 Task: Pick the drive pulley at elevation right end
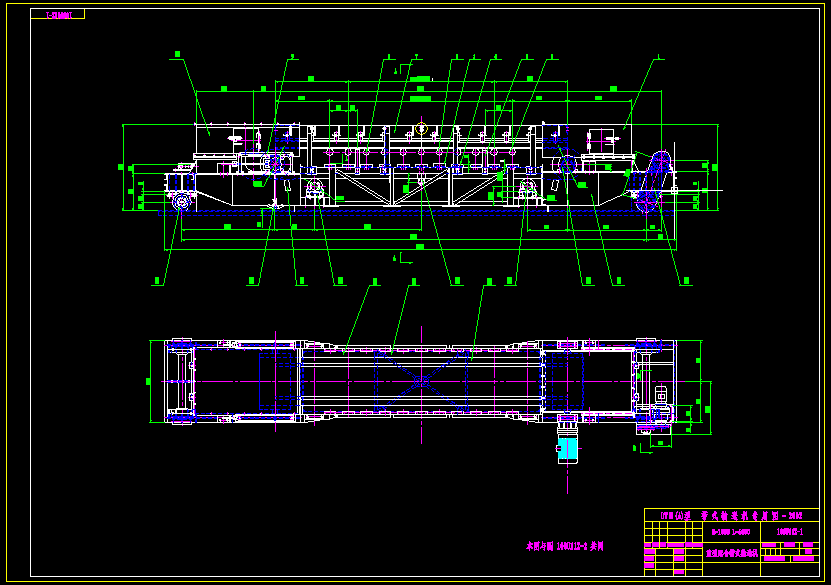click(660, 164)
